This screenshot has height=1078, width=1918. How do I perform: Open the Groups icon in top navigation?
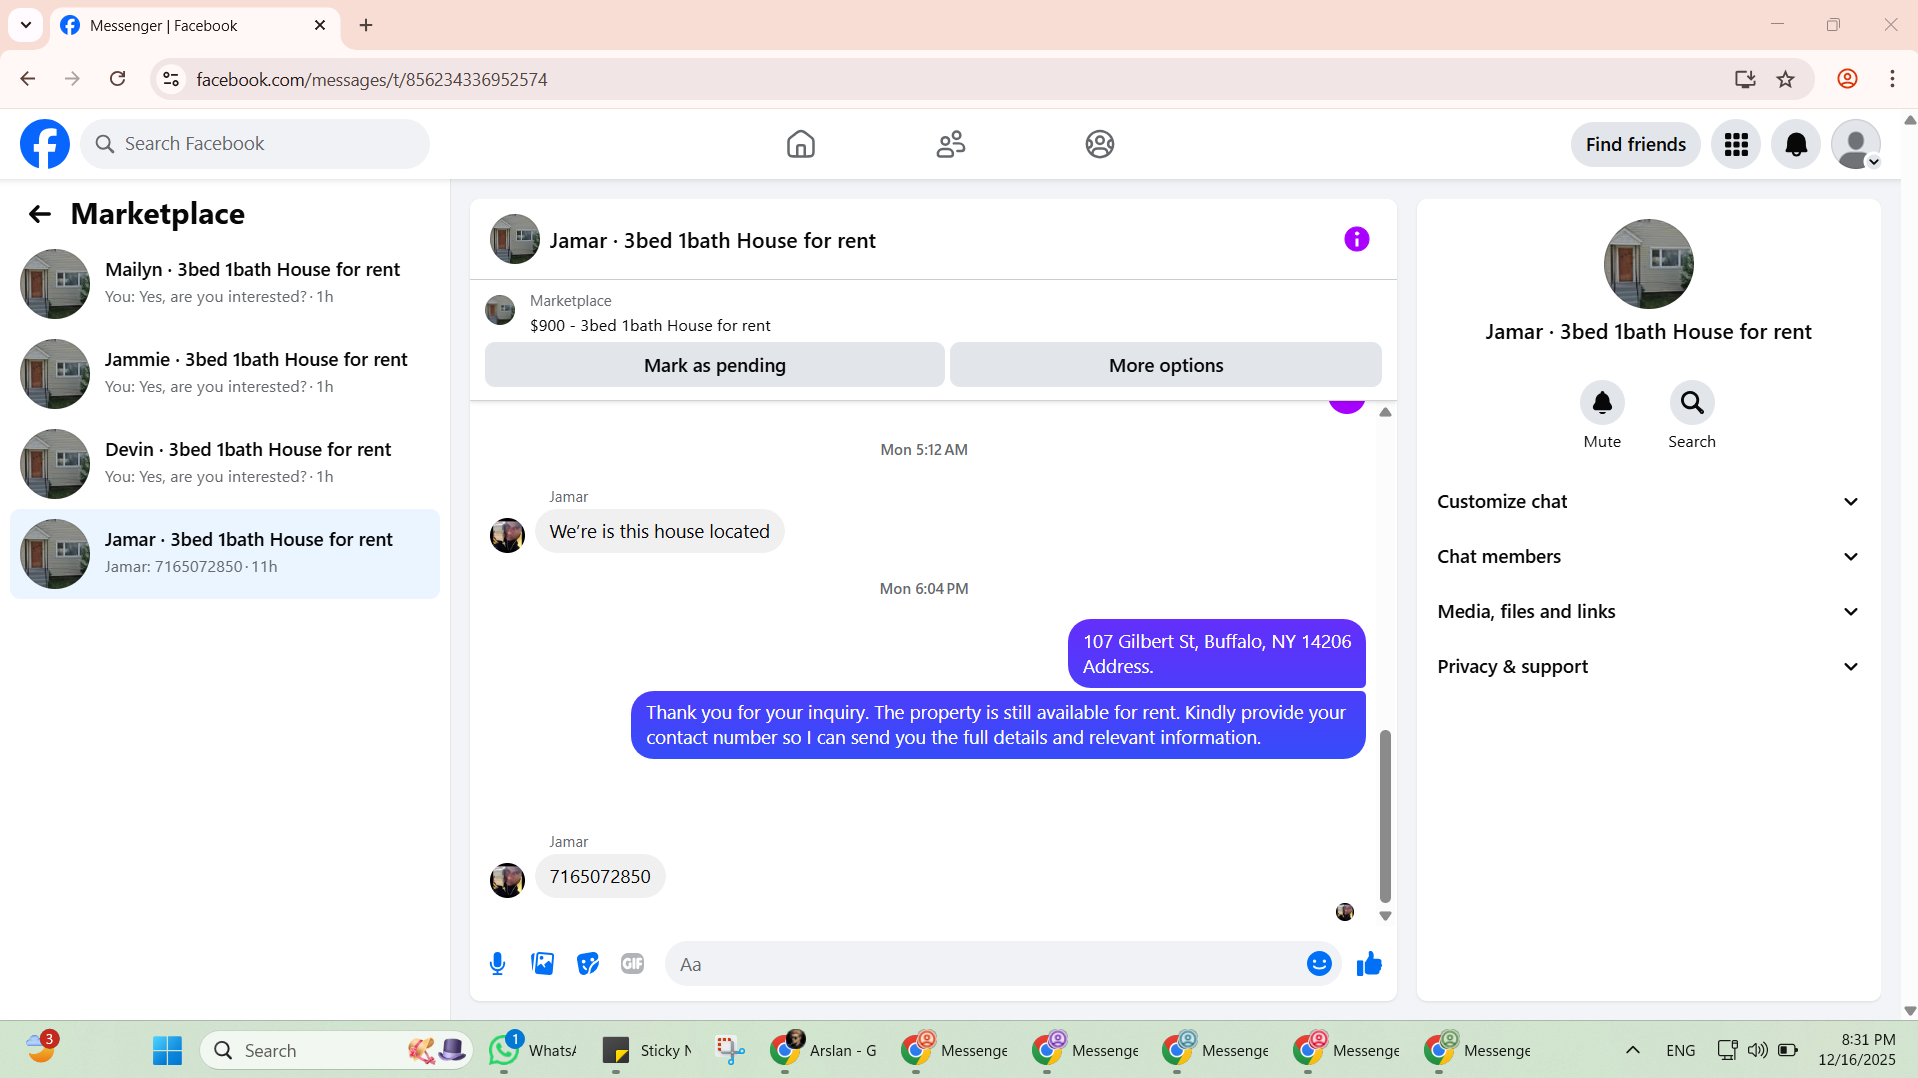(x=1100, y=144)
